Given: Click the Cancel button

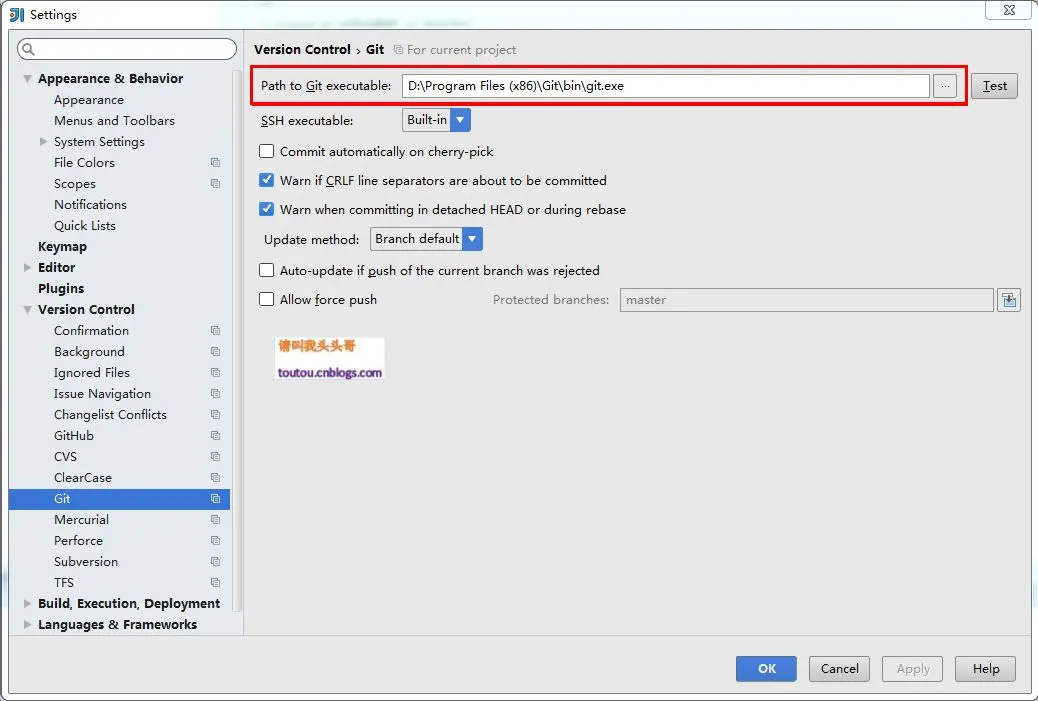Looking at the screenshot, I should [839, 669].
